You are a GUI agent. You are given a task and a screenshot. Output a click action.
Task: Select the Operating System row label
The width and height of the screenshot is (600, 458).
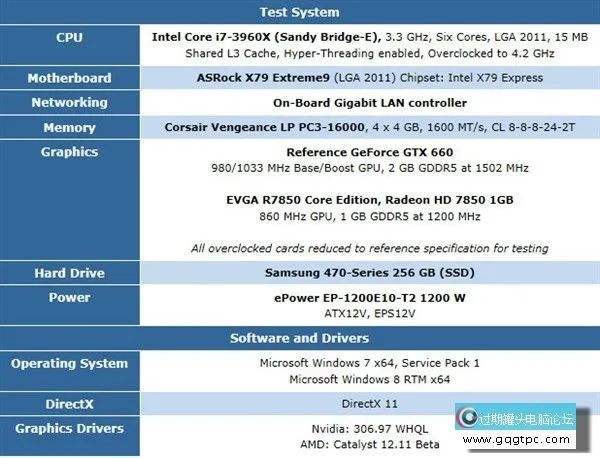(68, 364)
